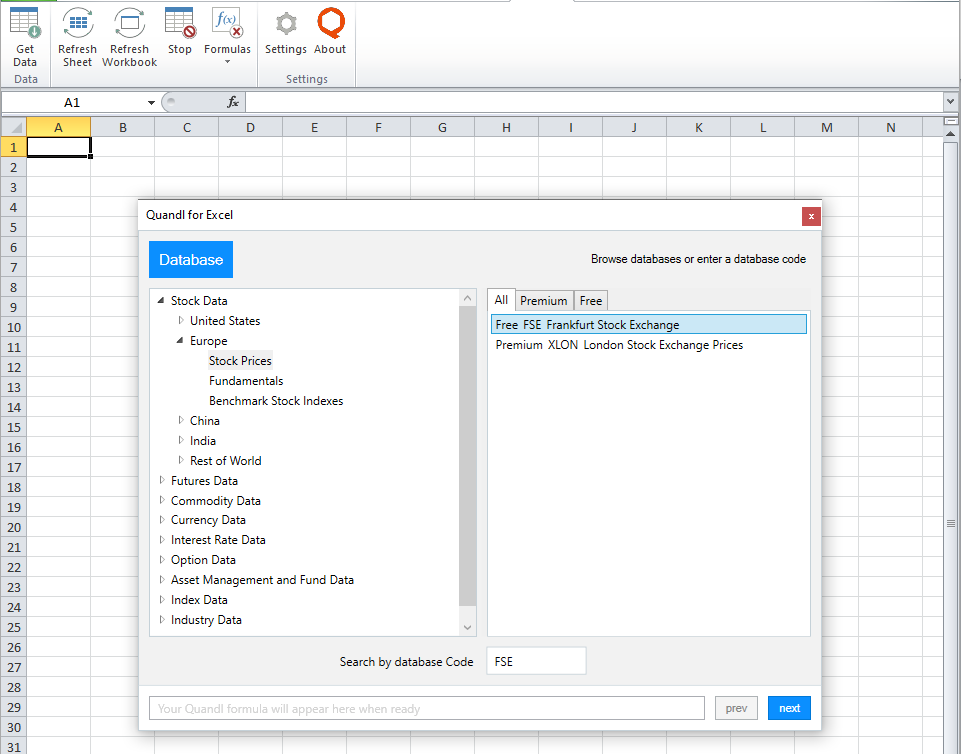
Task: Click the United States tree label
Action: pos(225,321)
